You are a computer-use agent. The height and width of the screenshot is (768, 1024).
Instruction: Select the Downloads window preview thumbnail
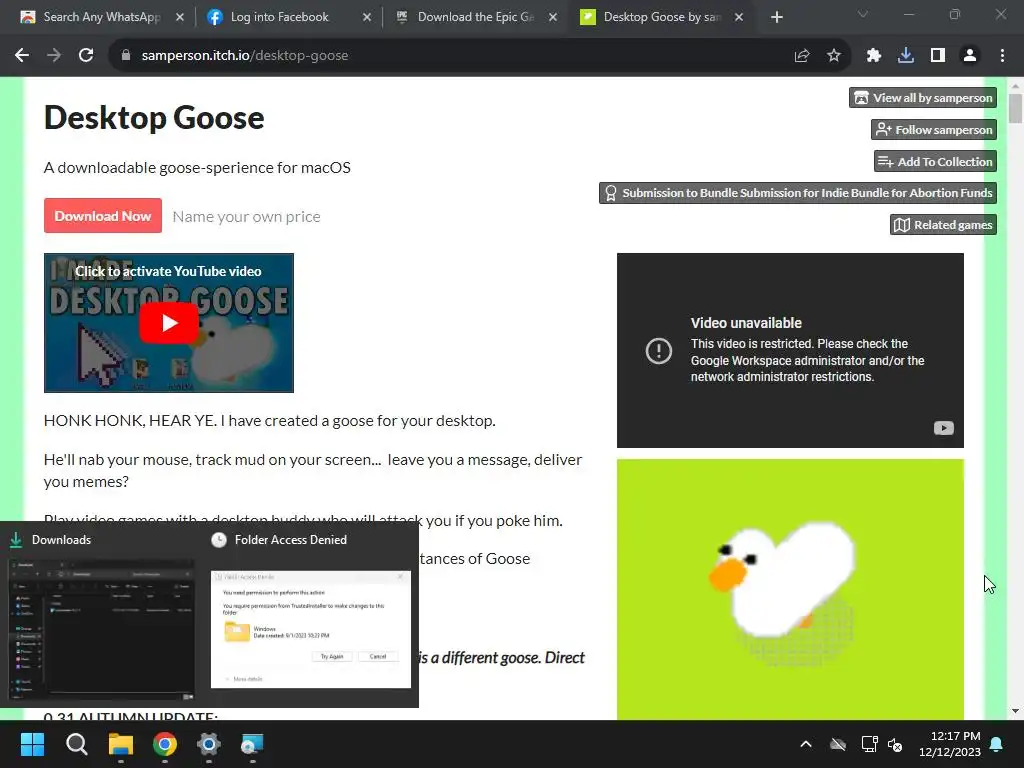pyautogui.click(x=101, y=630)
